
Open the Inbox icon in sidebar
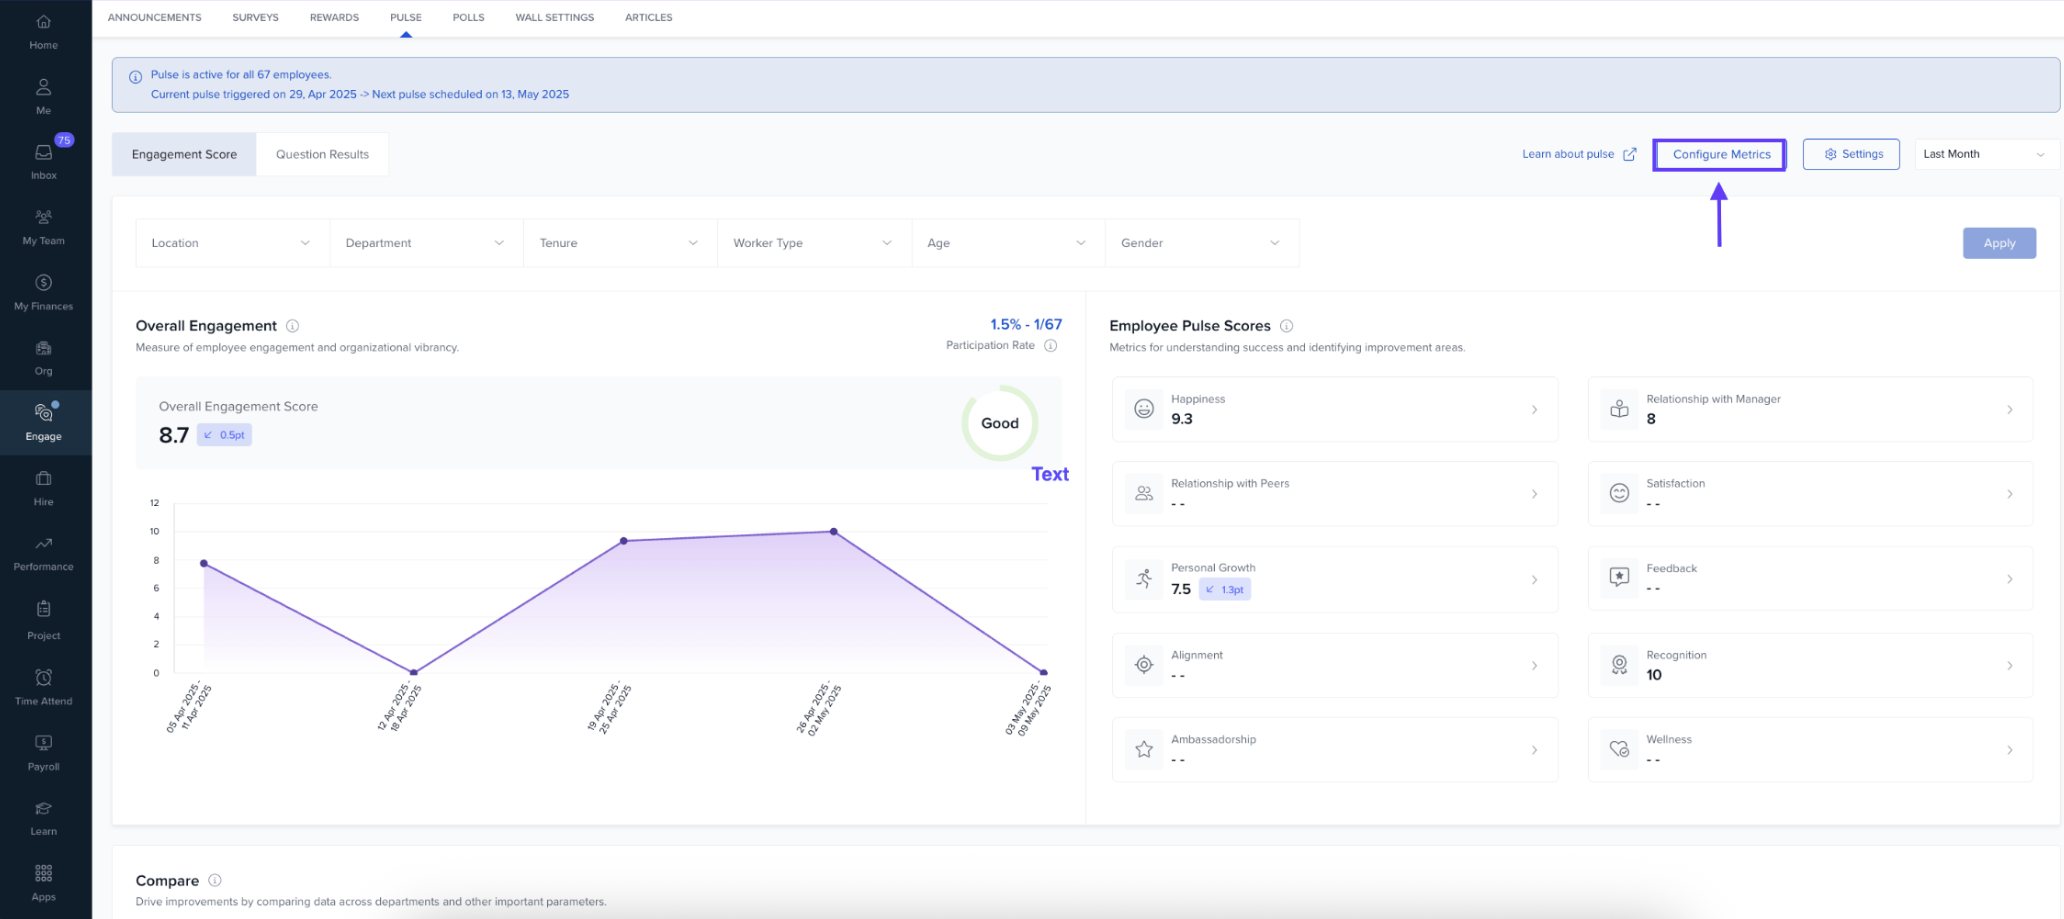tap(44, 153)
